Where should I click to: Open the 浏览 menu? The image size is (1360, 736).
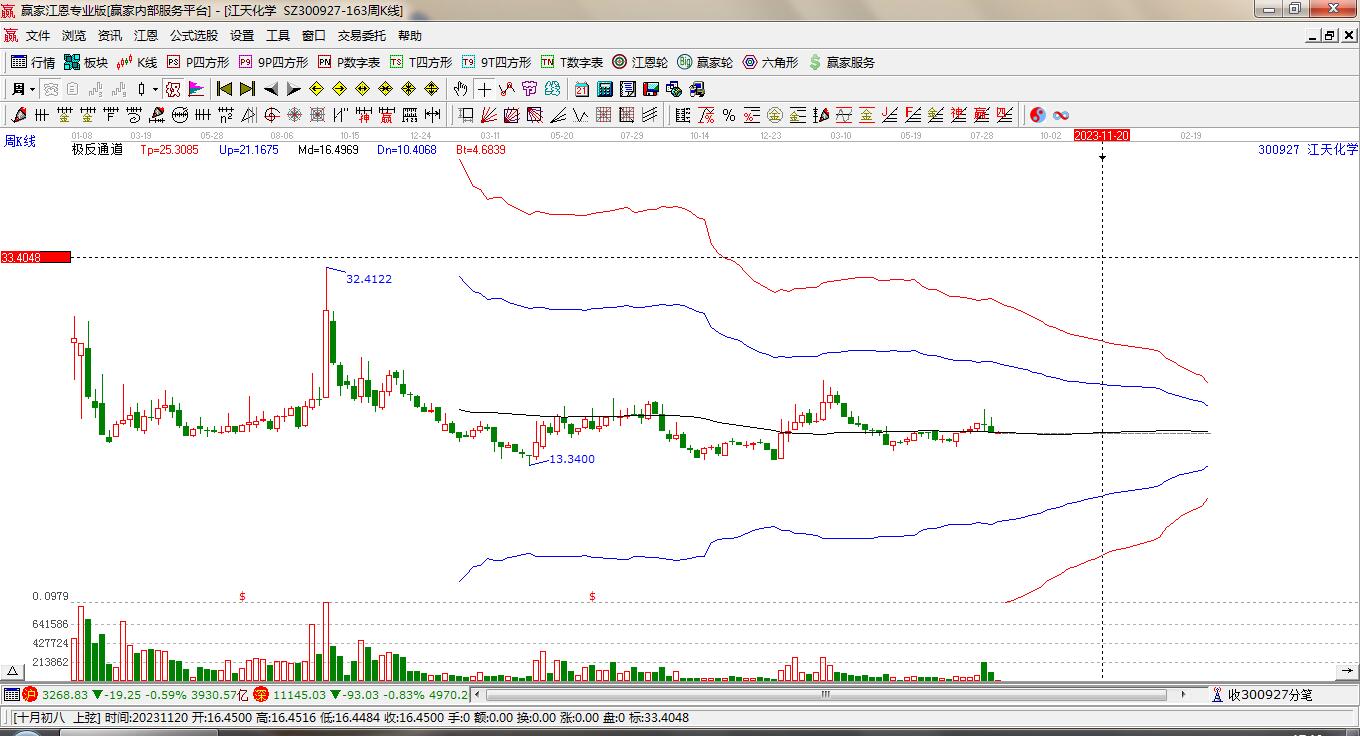coord(74,36)
